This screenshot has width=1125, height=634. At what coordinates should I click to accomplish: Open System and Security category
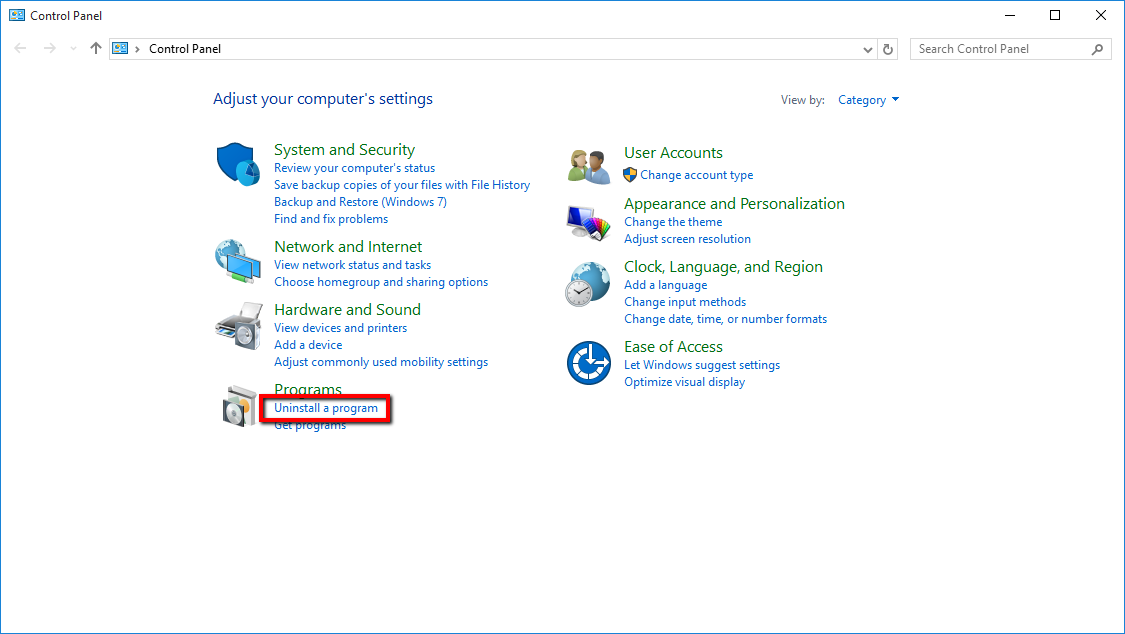[x=344, y=149]
